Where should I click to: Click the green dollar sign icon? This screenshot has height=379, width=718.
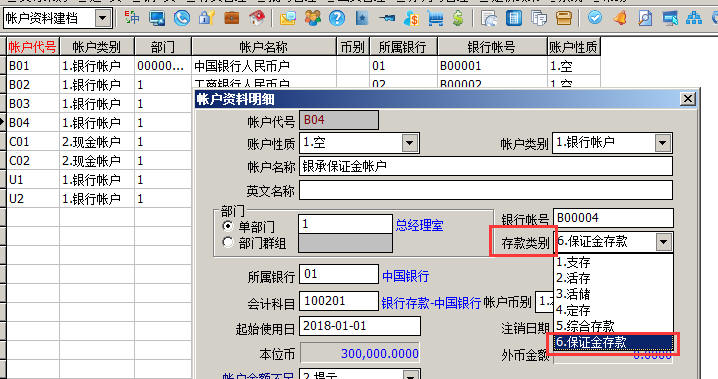457,19
